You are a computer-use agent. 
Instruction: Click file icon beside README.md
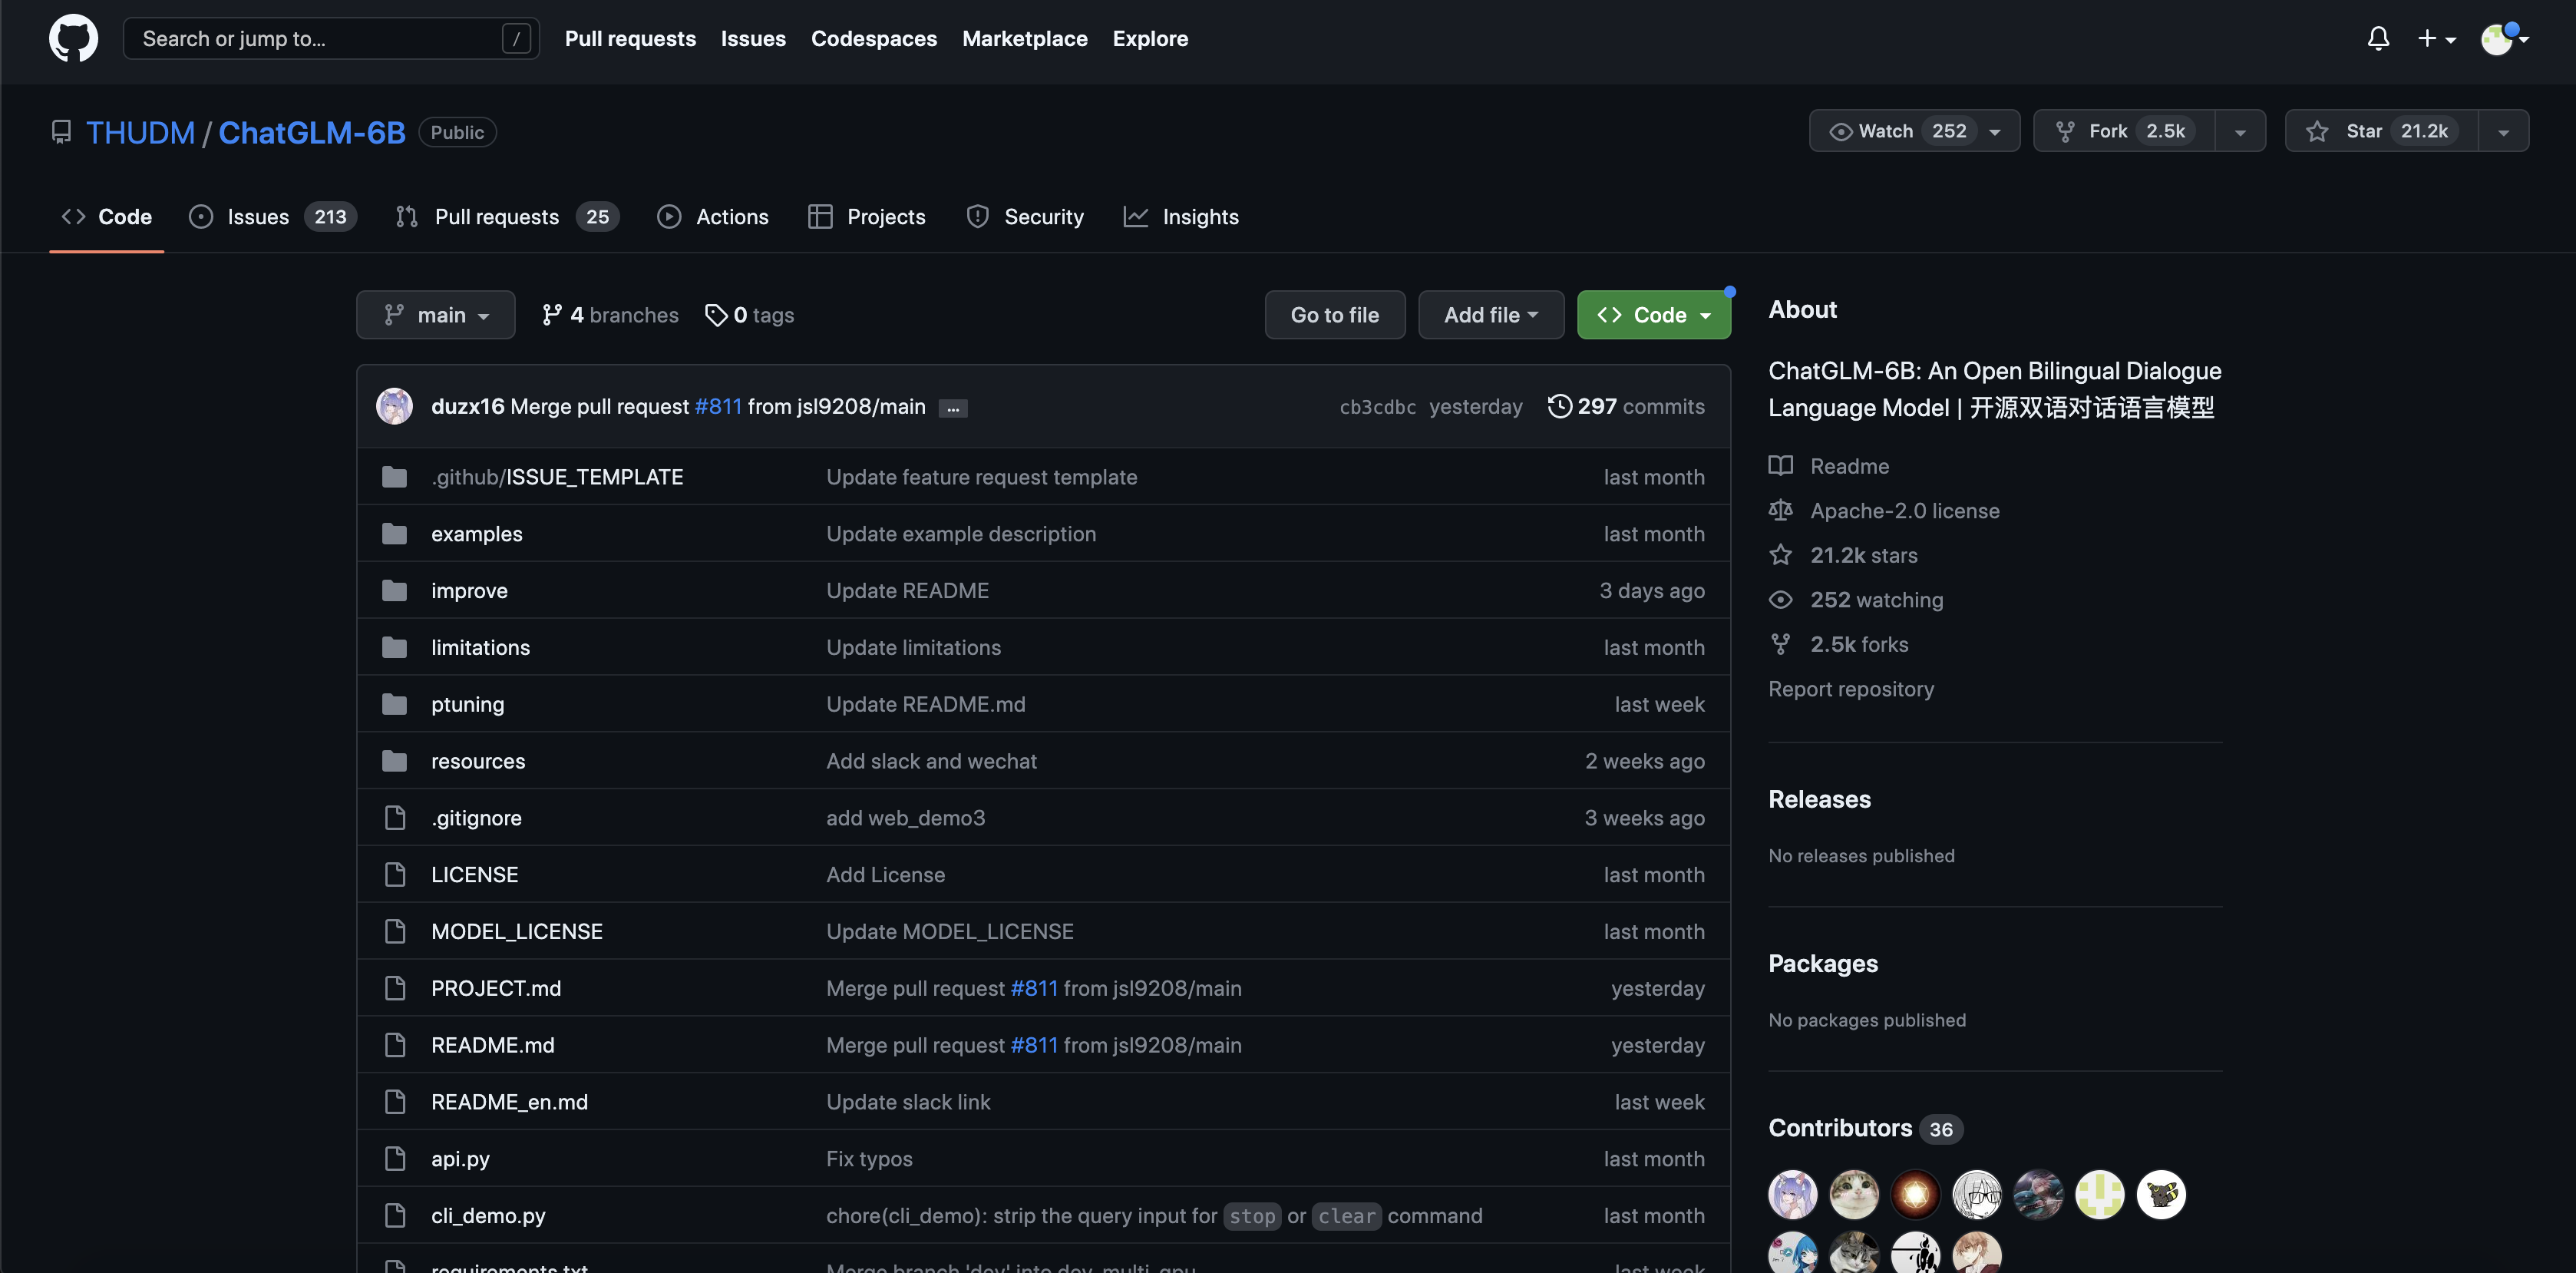395,1045
